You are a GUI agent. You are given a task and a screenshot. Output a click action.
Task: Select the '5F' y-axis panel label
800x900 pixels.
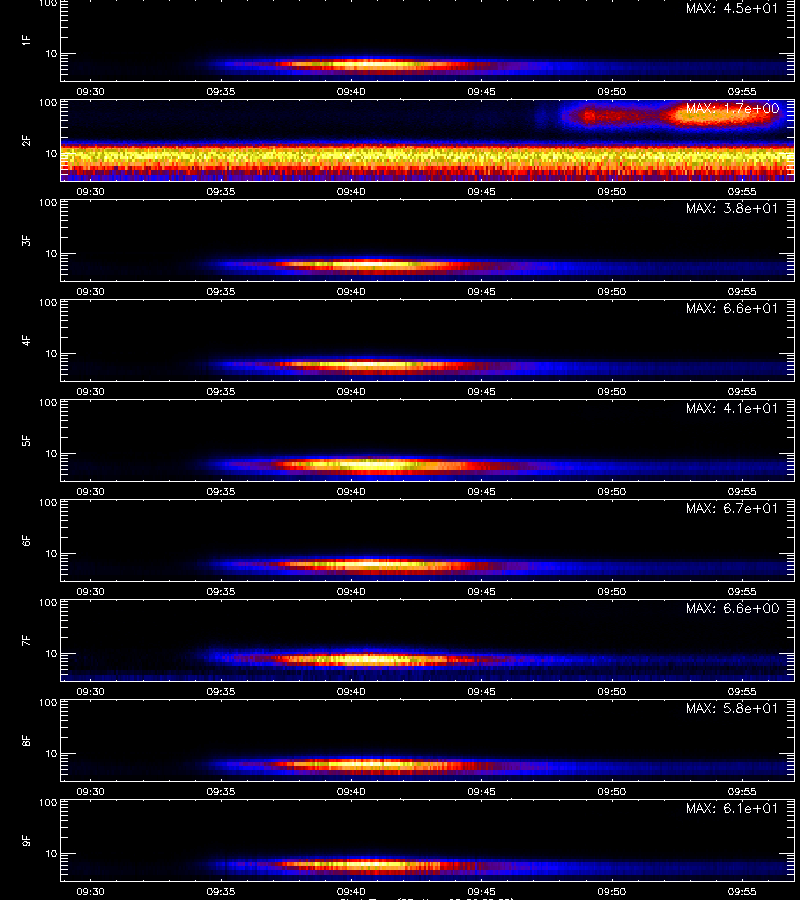click(26, 440)
